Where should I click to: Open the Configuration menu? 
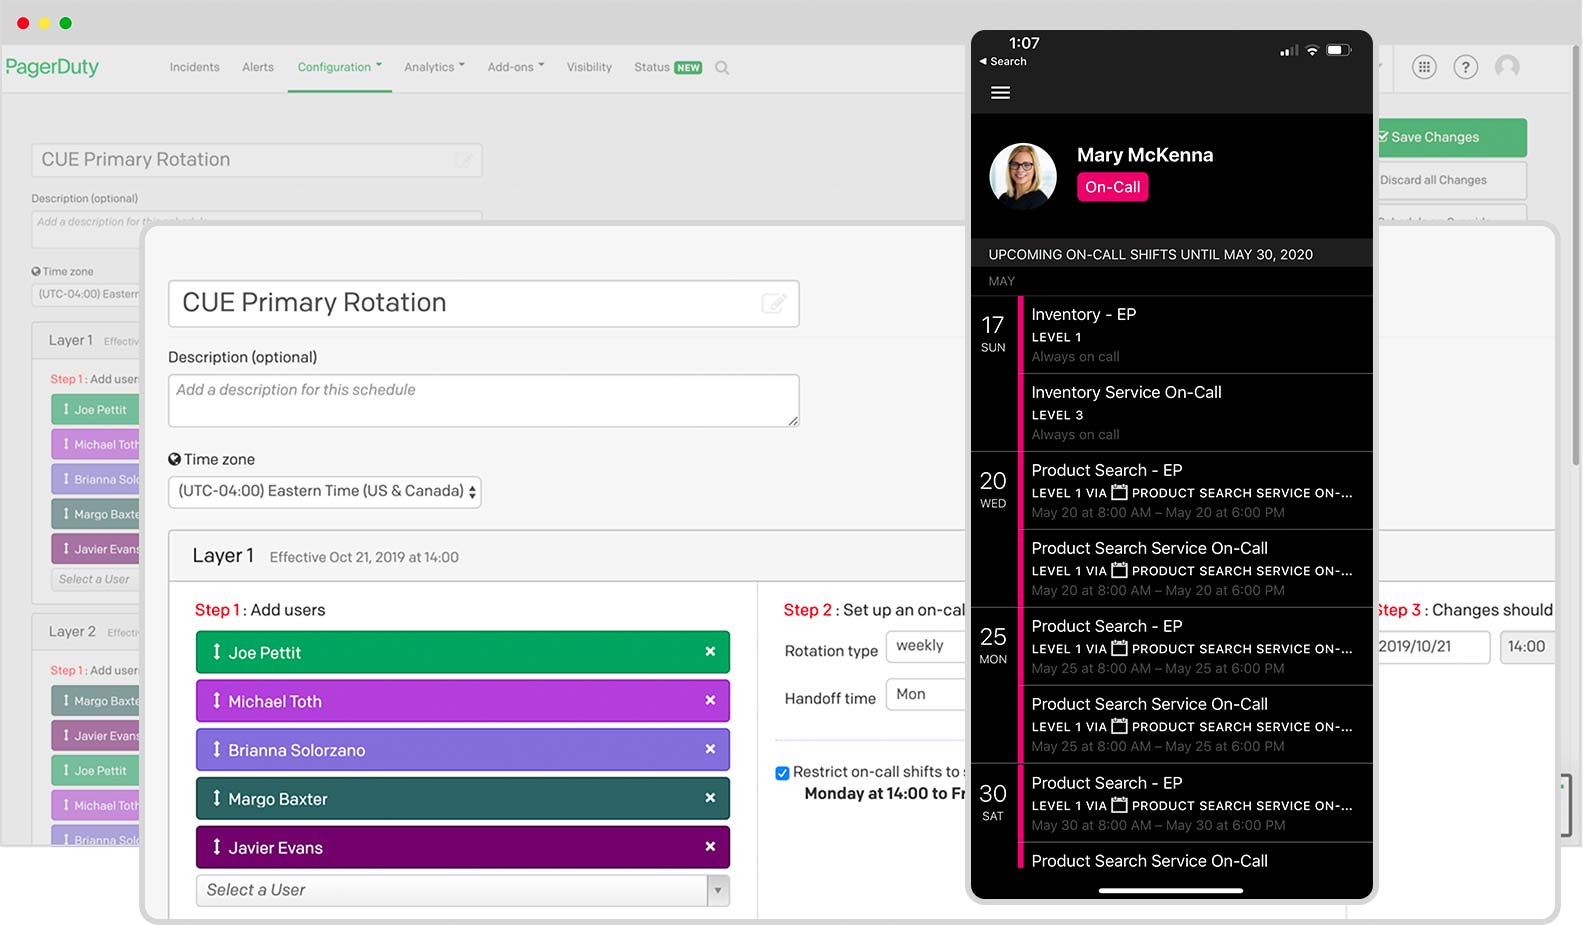339,68
